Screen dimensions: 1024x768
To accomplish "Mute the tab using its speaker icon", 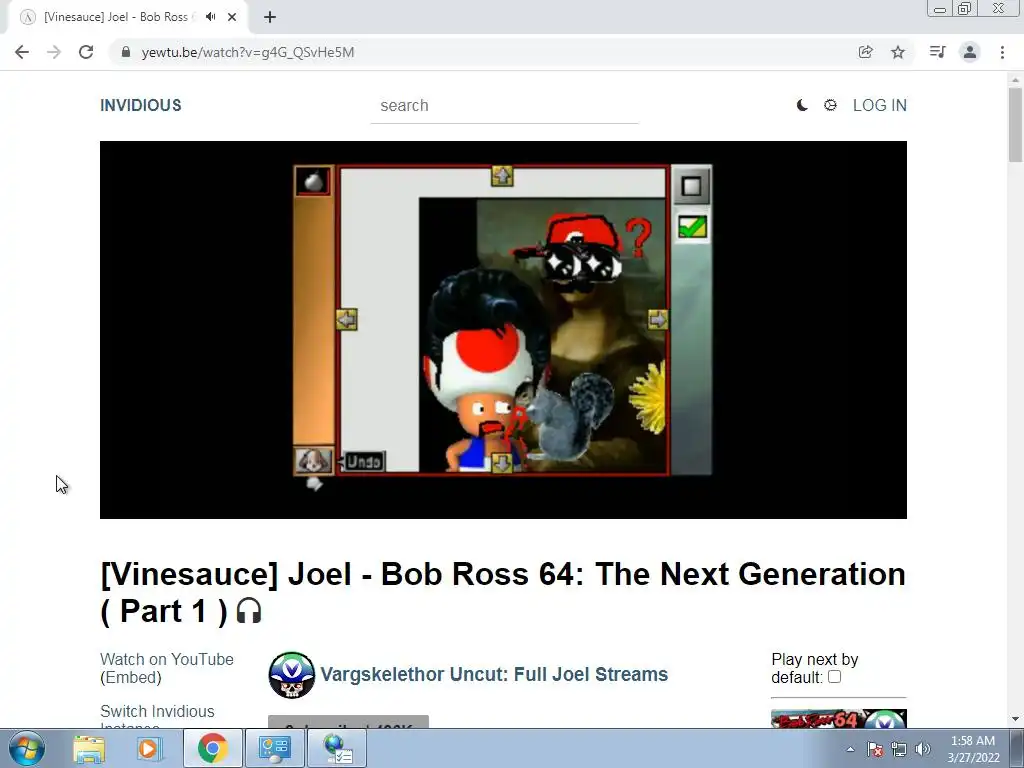I will (210, 17).
